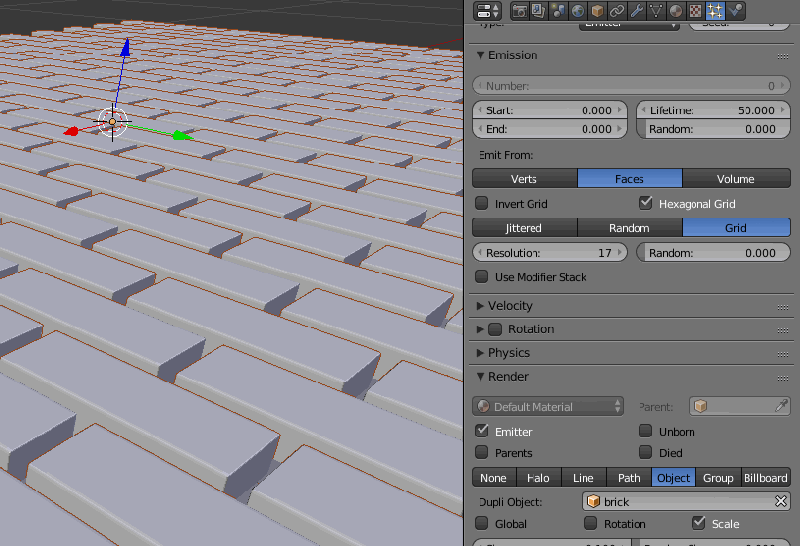Select Volume emit-from option

coord(736,179)
